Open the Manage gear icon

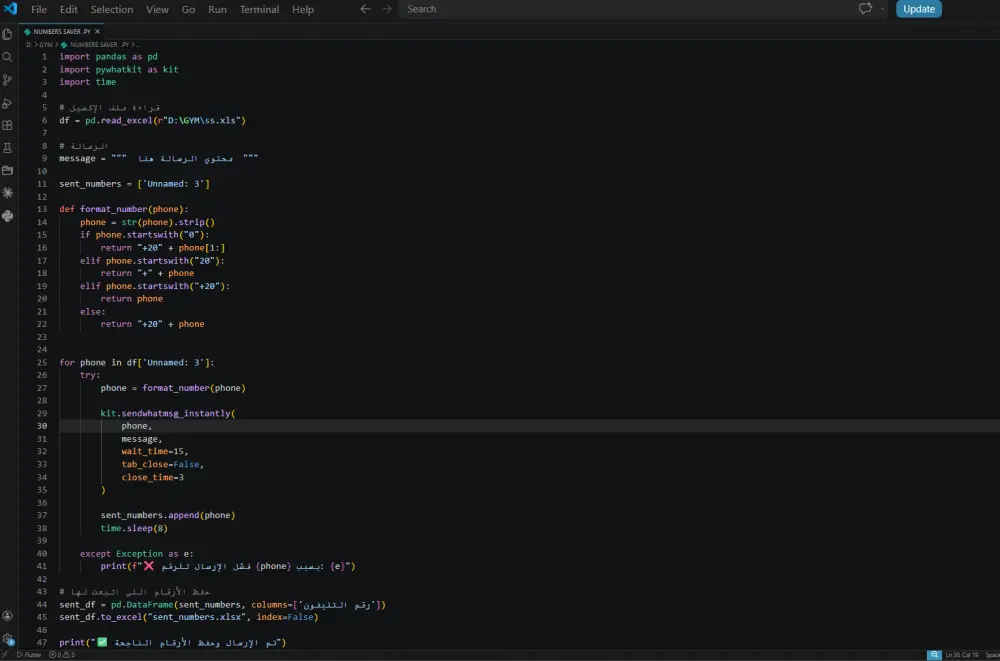(x=8, y=639)
